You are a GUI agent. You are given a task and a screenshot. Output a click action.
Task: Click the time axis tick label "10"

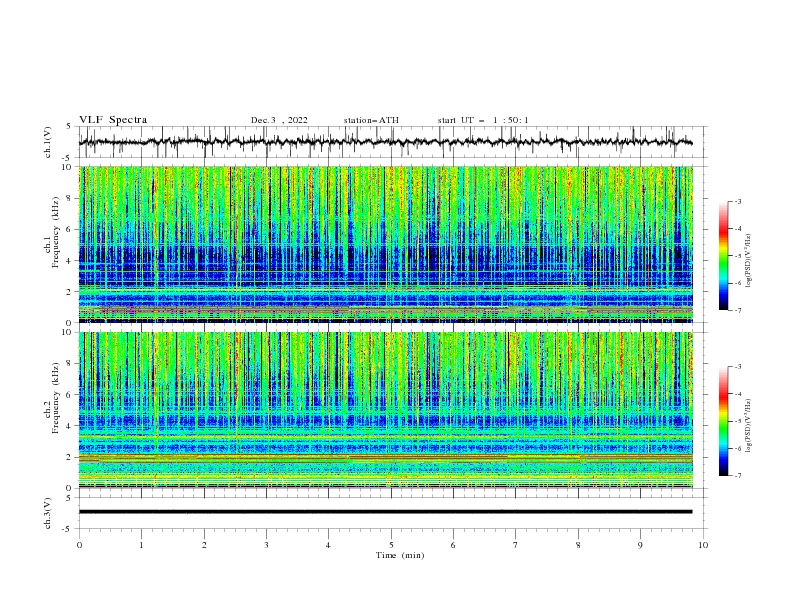pyautogui.click(x=703, y=545)
